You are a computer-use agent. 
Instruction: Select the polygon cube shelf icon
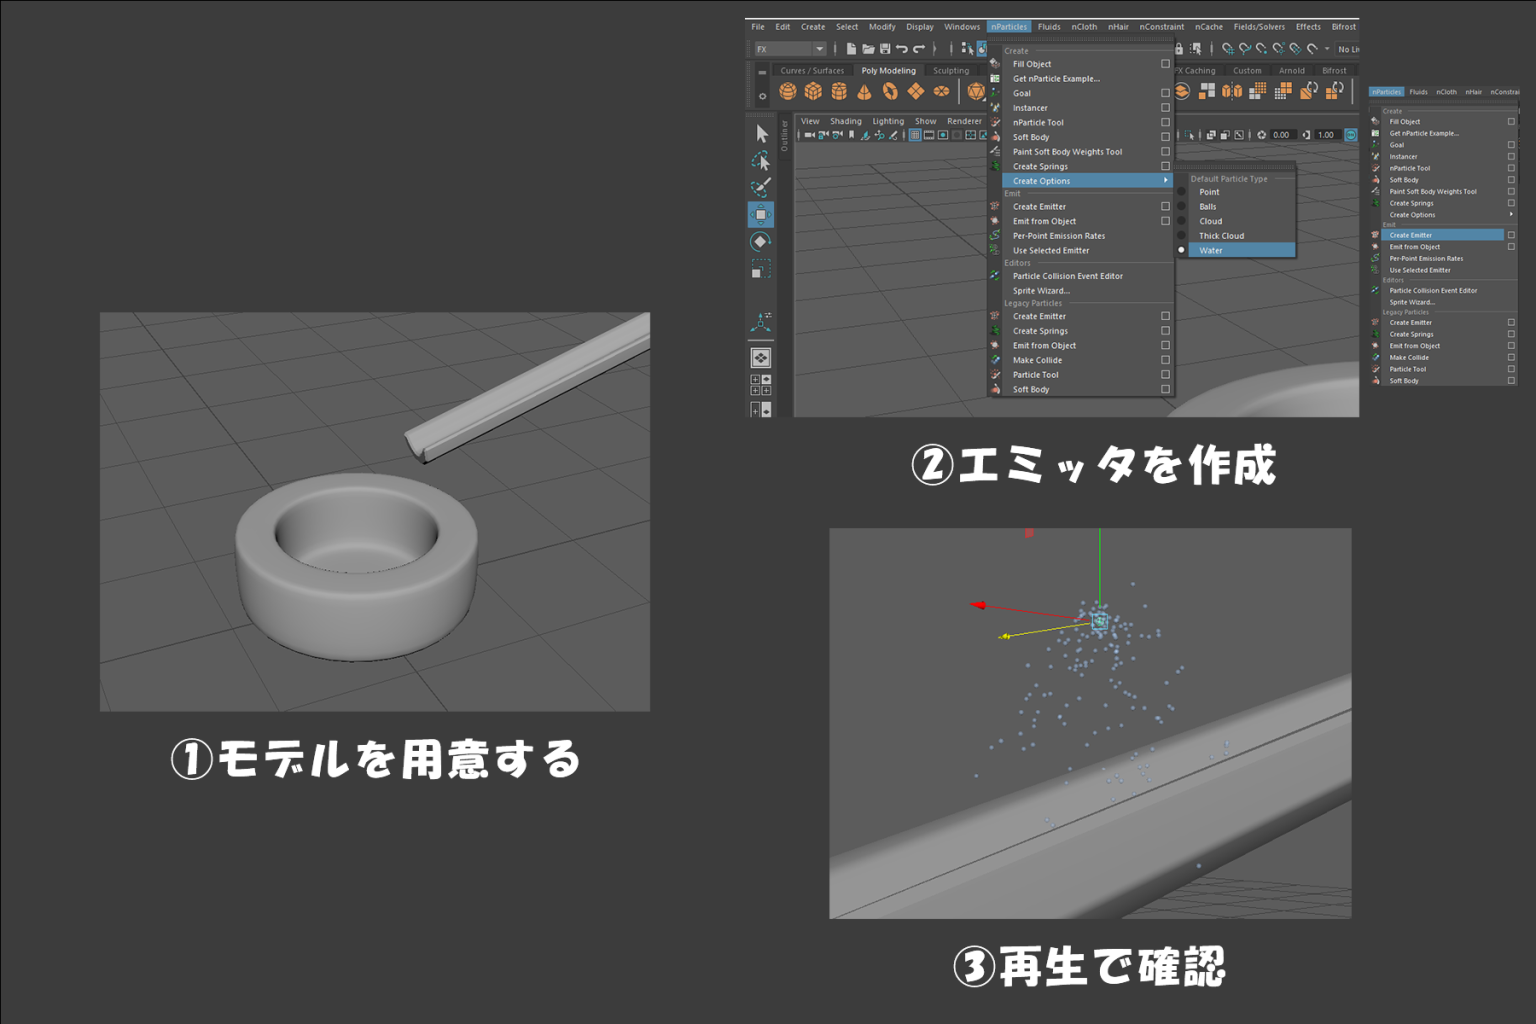pos(813,91)
